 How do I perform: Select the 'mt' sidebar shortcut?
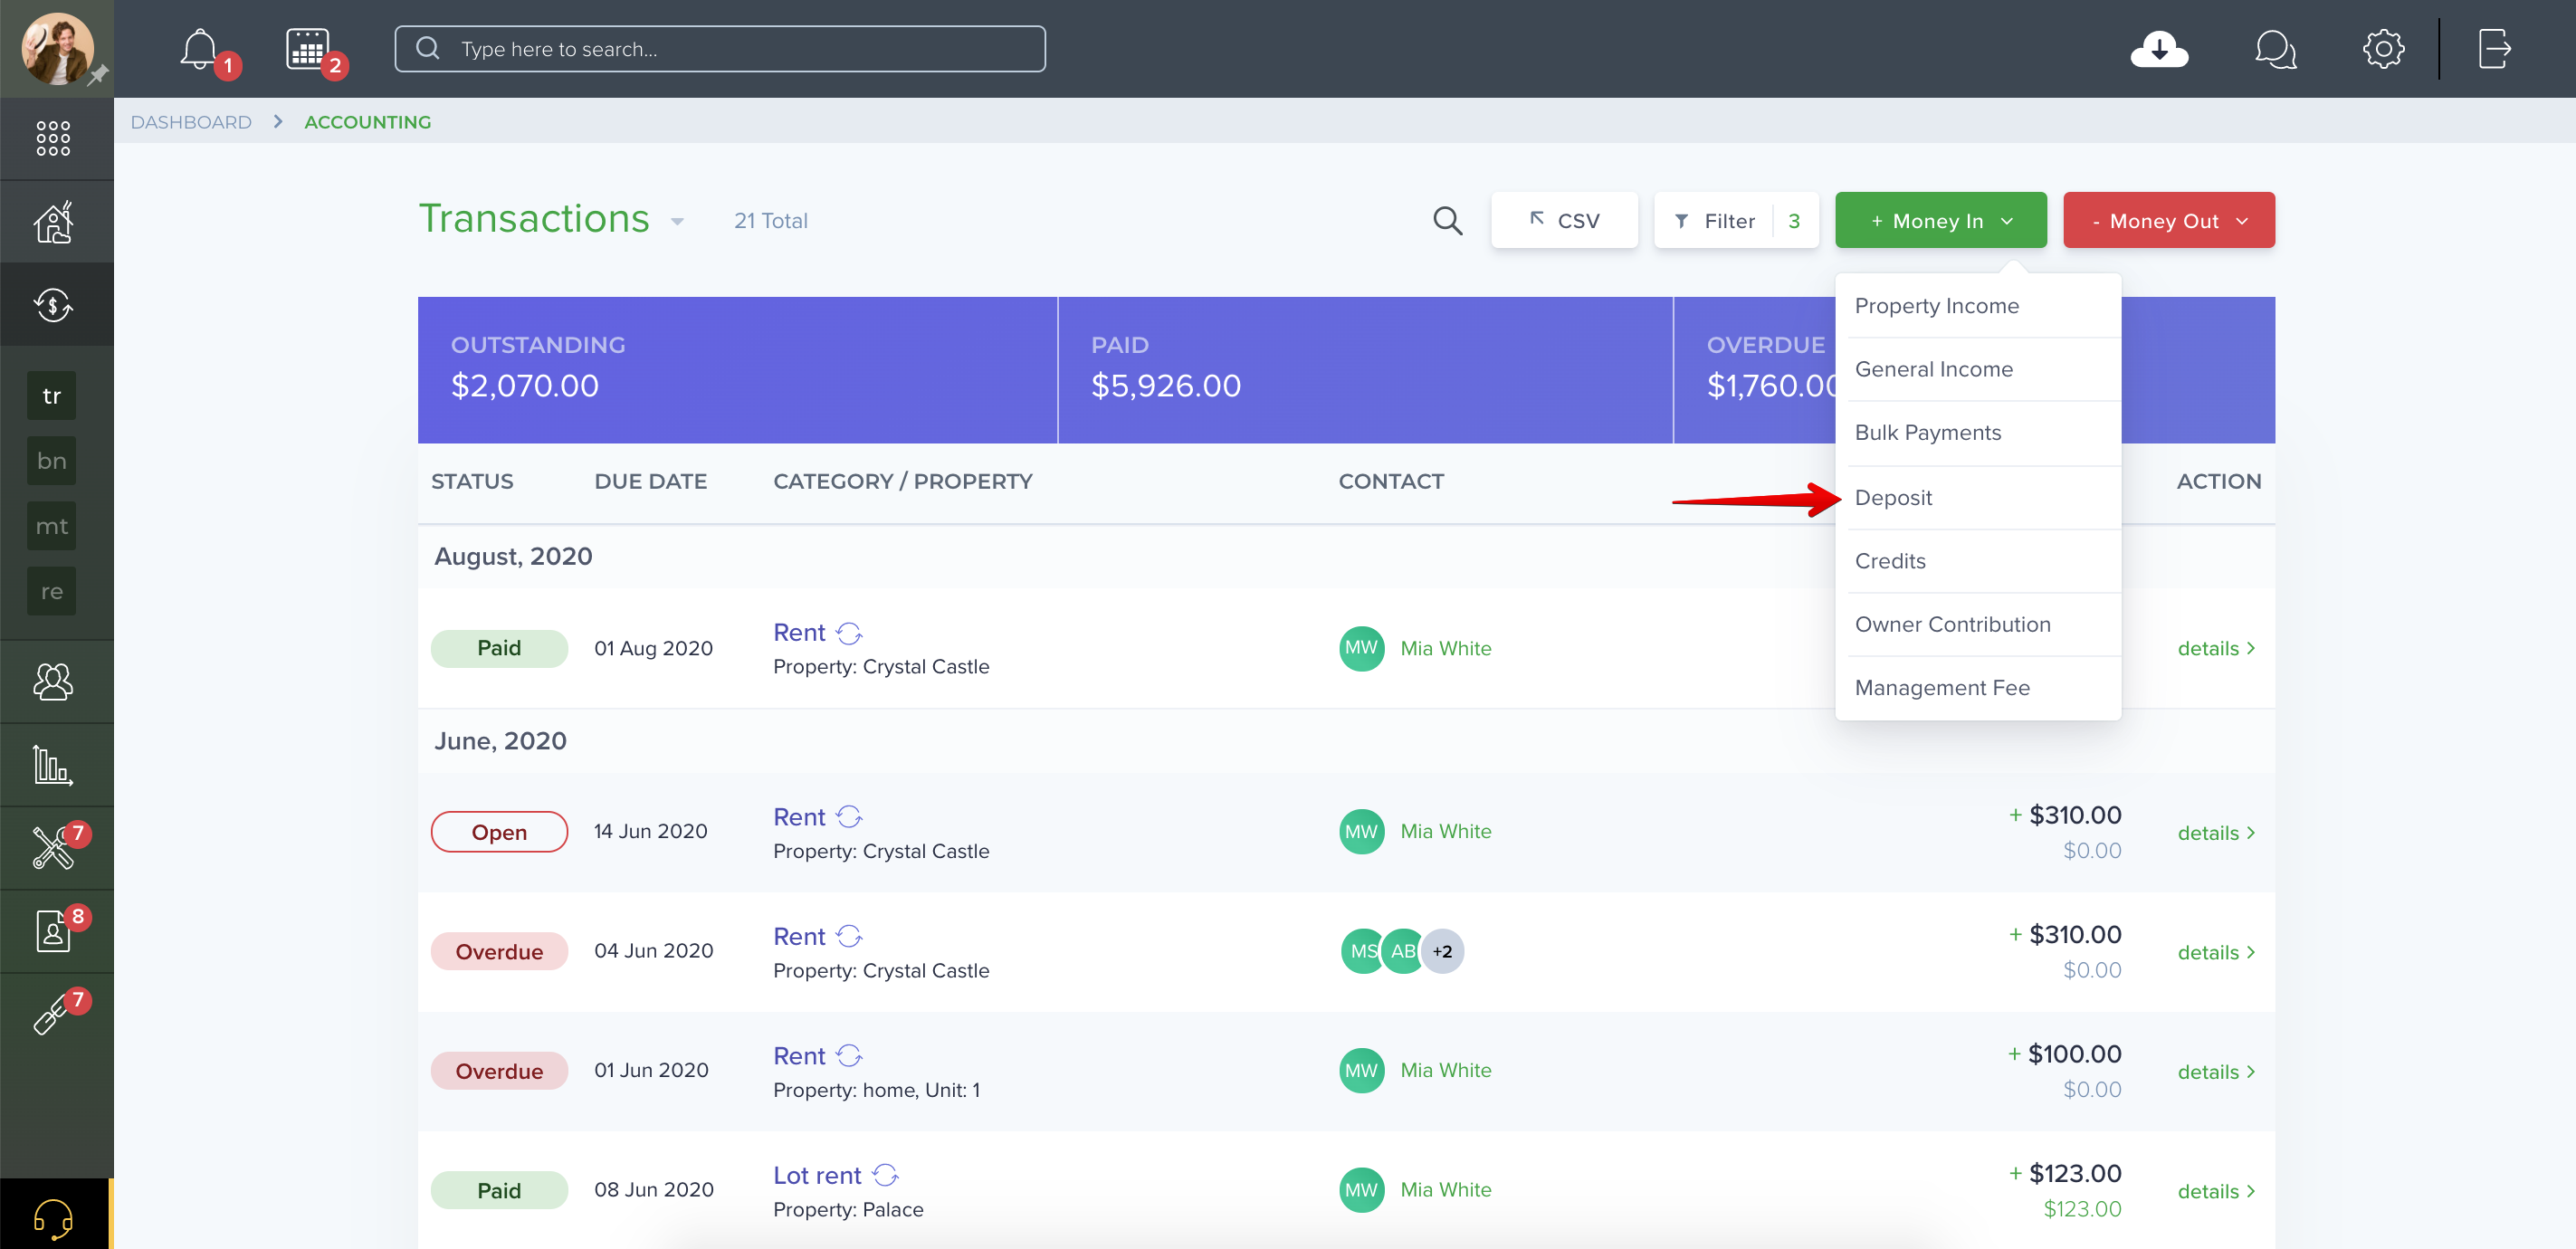click(52, 526)
